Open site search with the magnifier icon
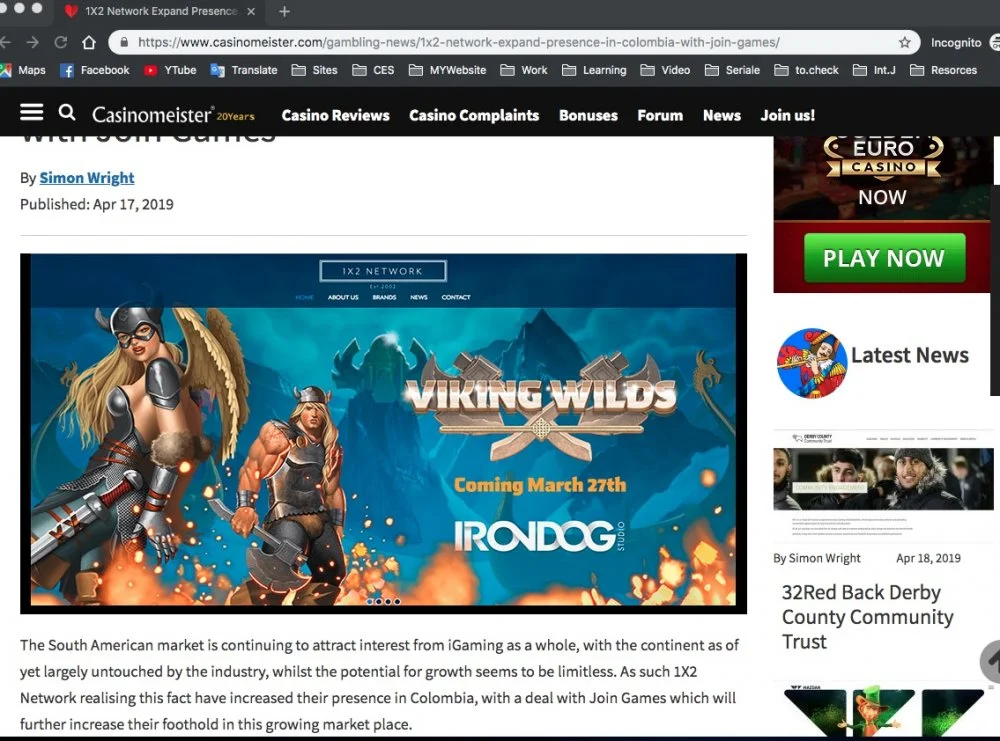The width and height of the screenshot is (1000, 741). coord(67,113)
